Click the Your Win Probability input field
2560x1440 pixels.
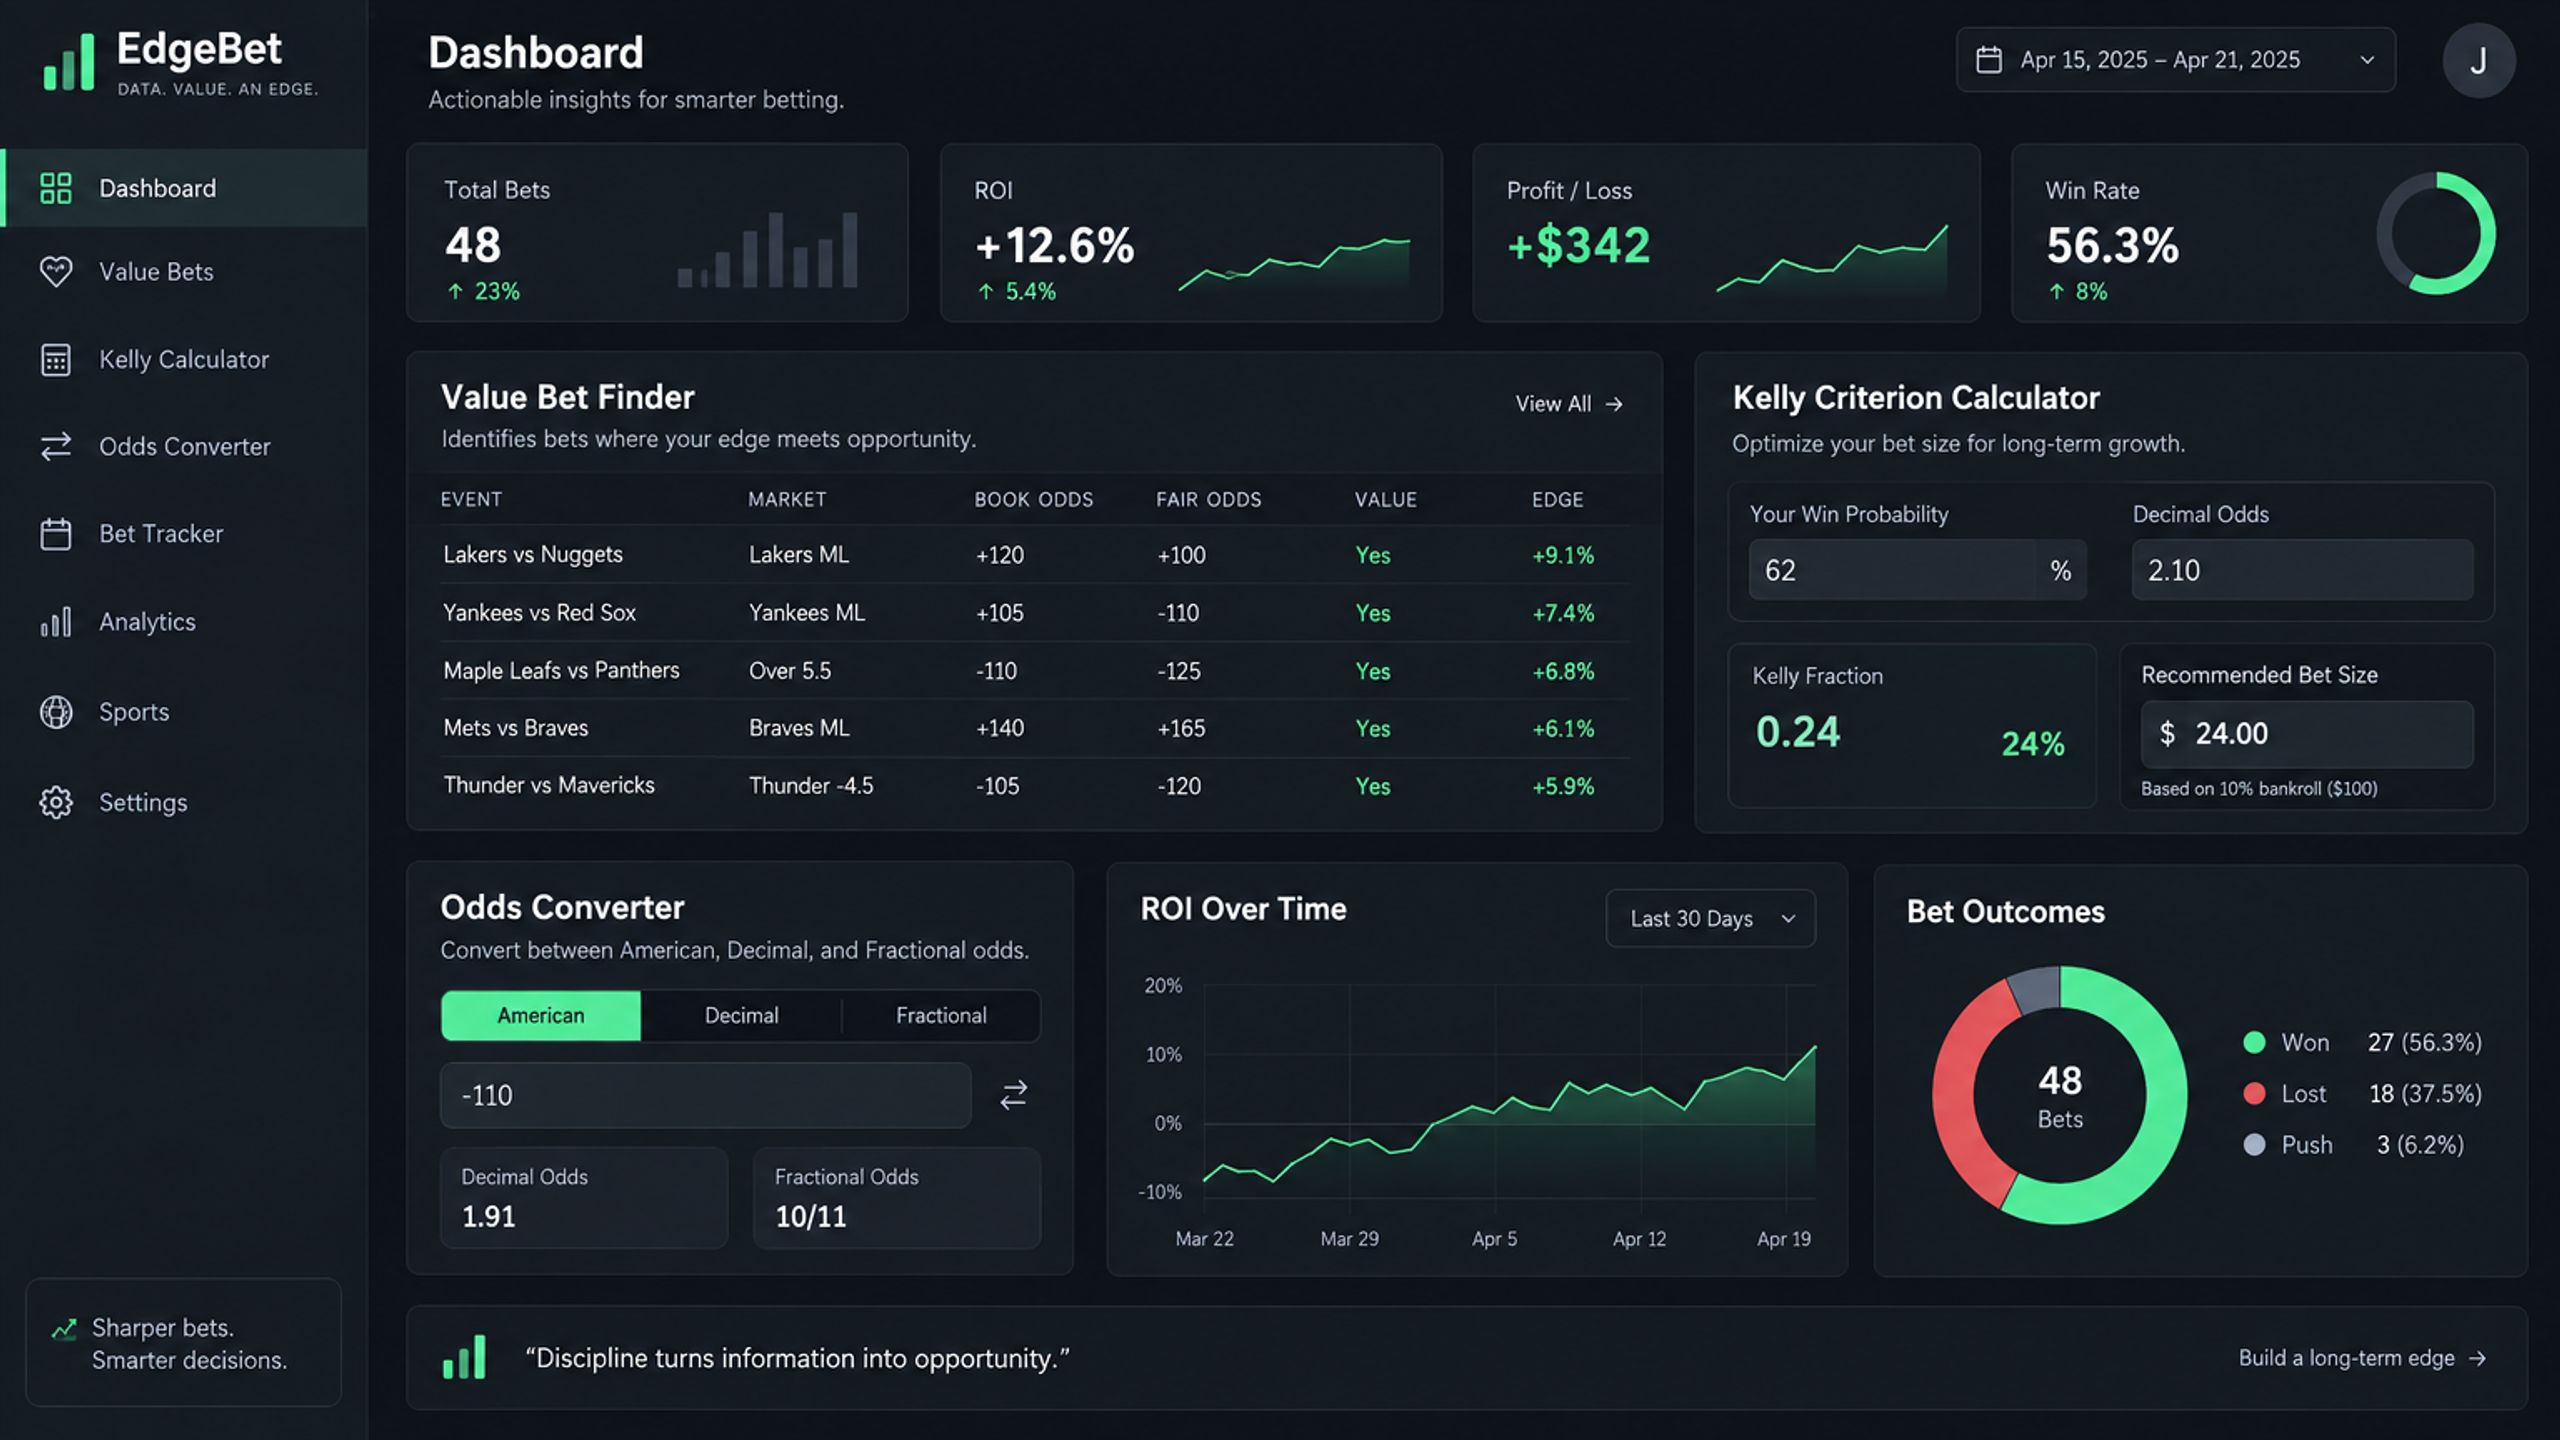coord(1917,570)
